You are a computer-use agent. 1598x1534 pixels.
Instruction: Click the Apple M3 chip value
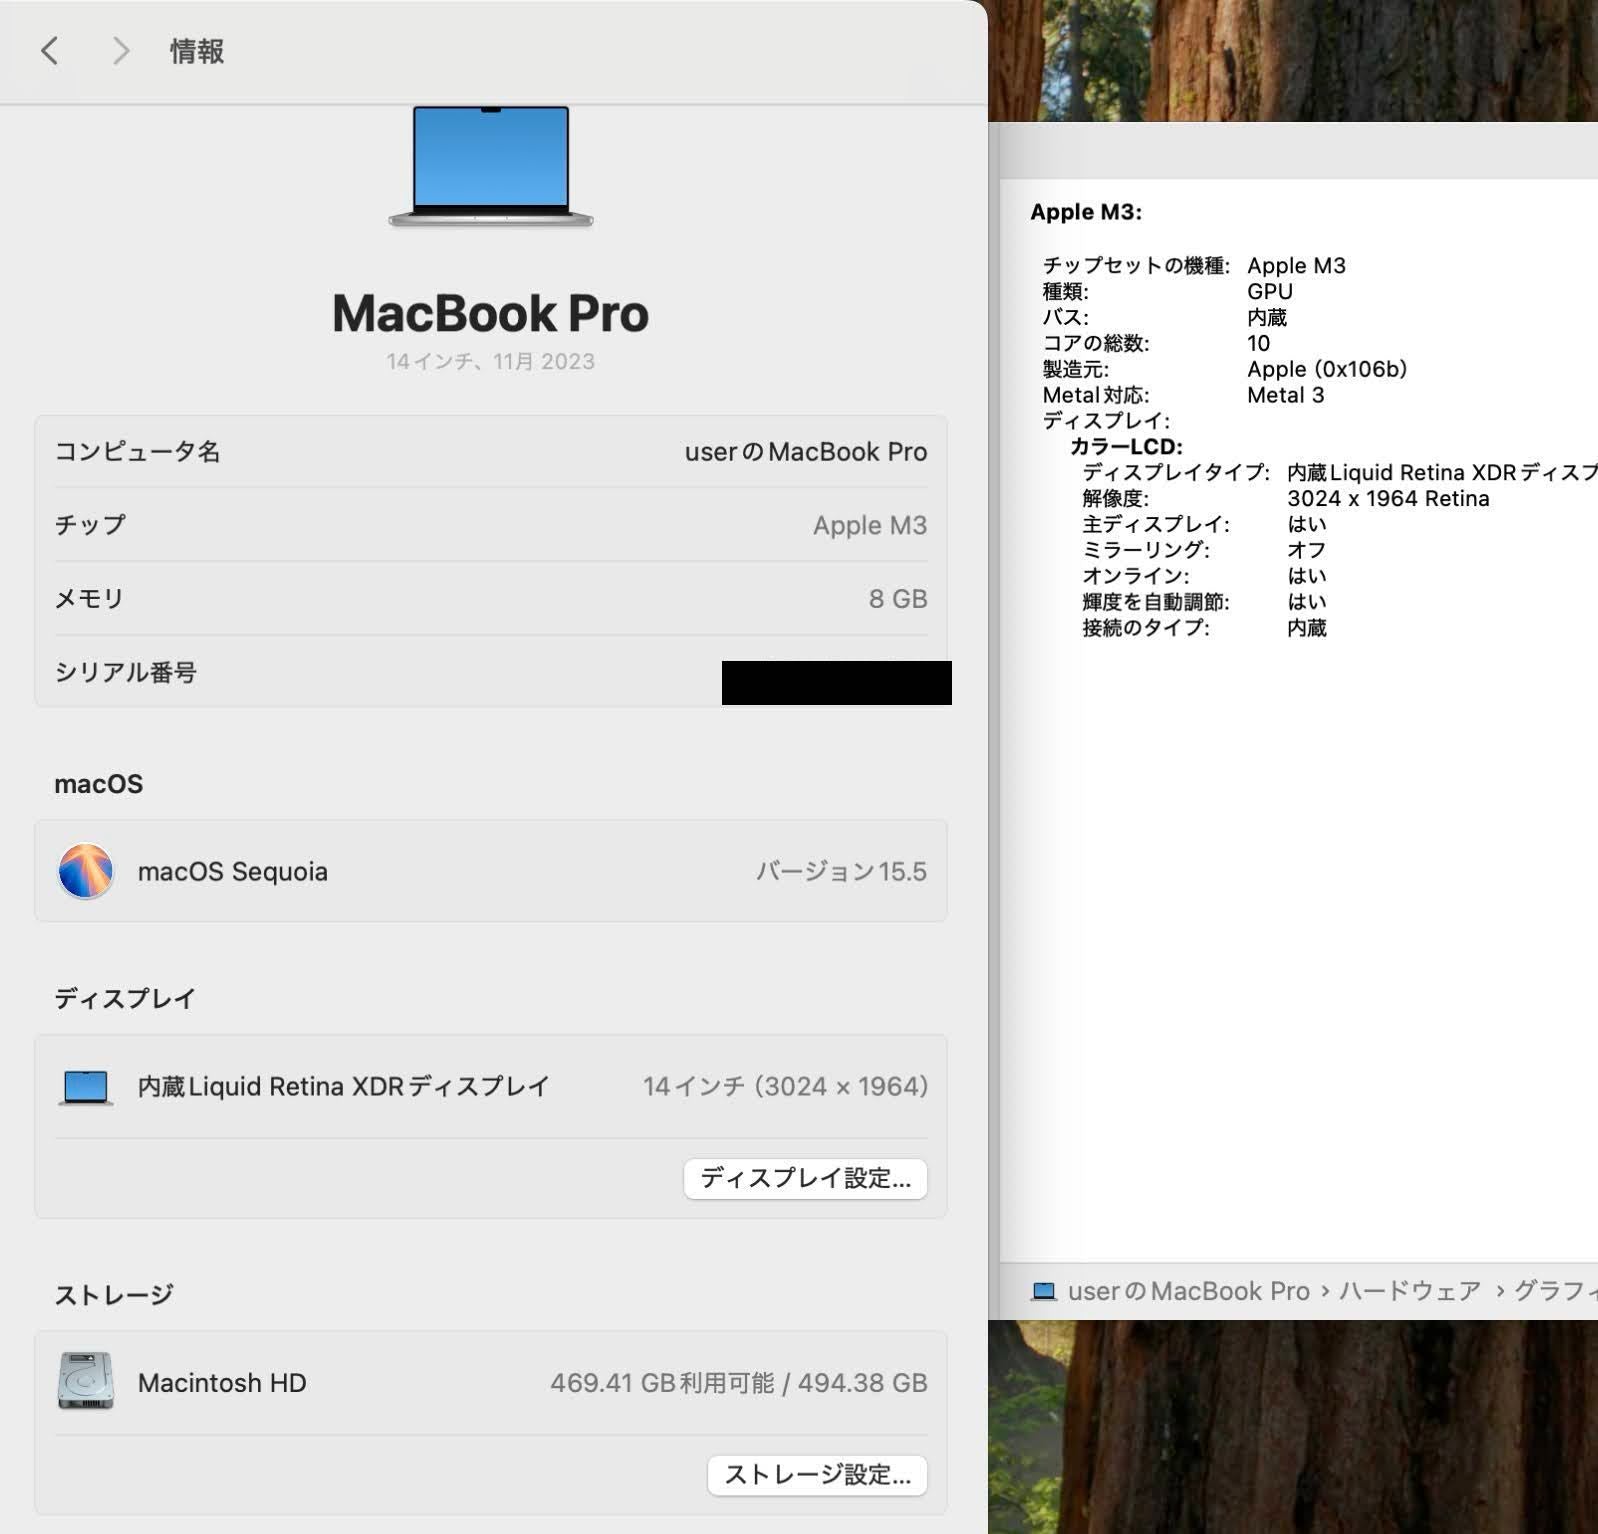pyautogui.click(x=869, y=526)
